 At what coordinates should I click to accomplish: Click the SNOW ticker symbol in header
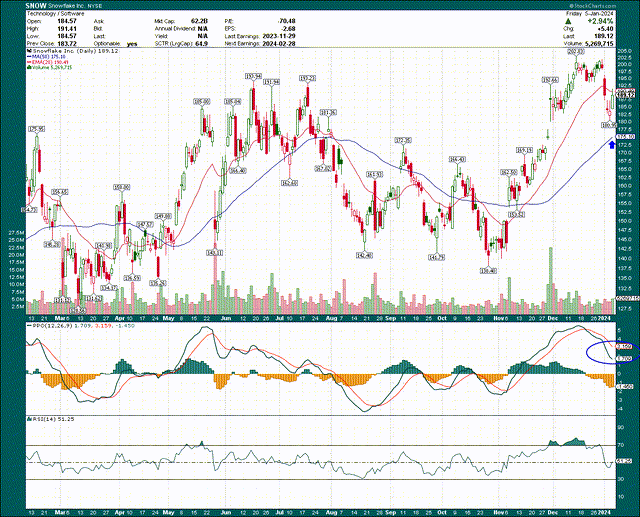click(x=36, y=6)
